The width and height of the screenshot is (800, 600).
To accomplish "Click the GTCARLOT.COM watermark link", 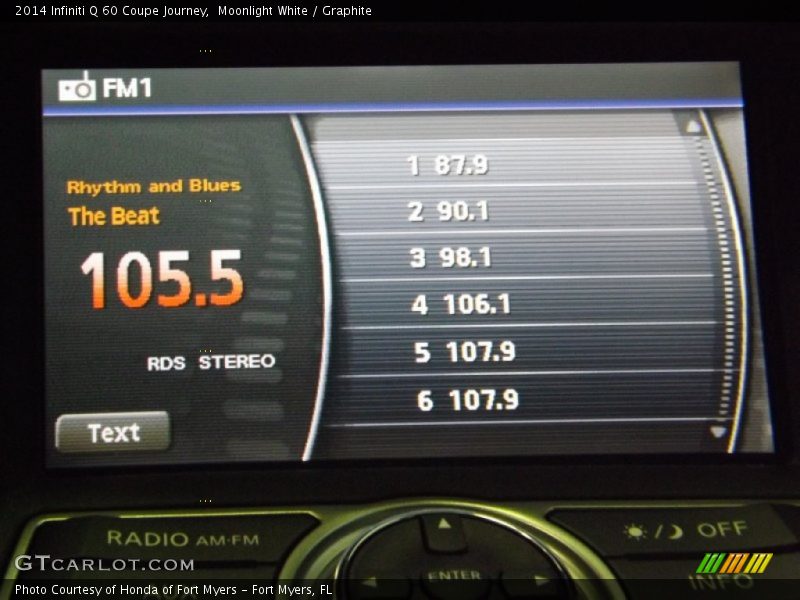I will tap(104, 563).
